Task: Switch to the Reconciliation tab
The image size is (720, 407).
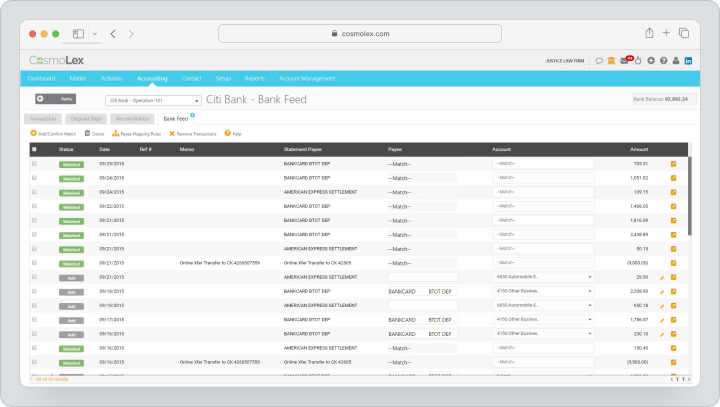Action: [132, 119]
